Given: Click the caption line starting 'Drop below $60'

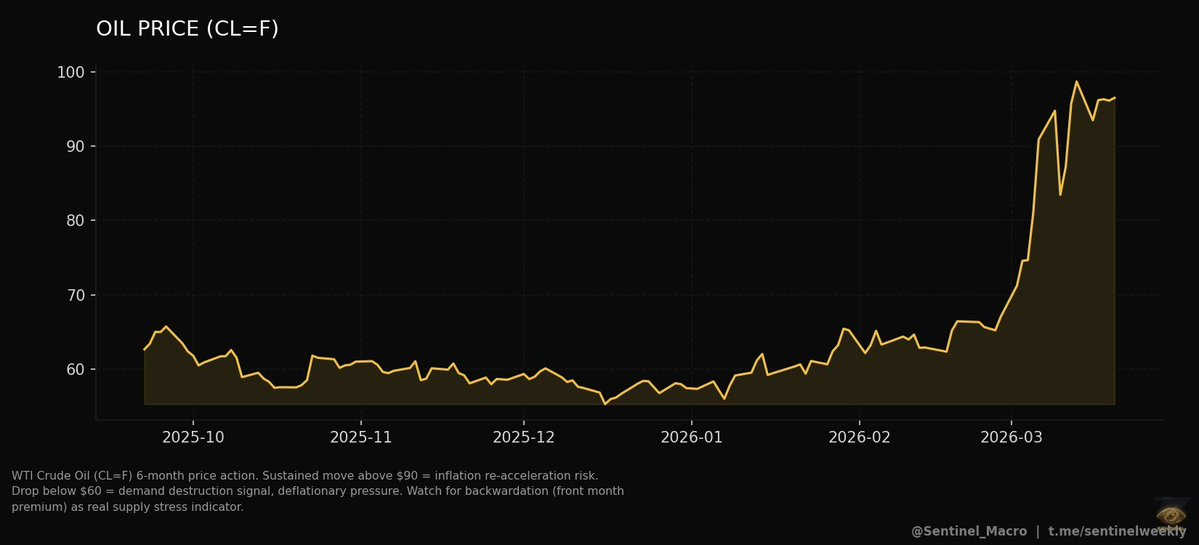Looking at the screenshot, I should [317, 491].
